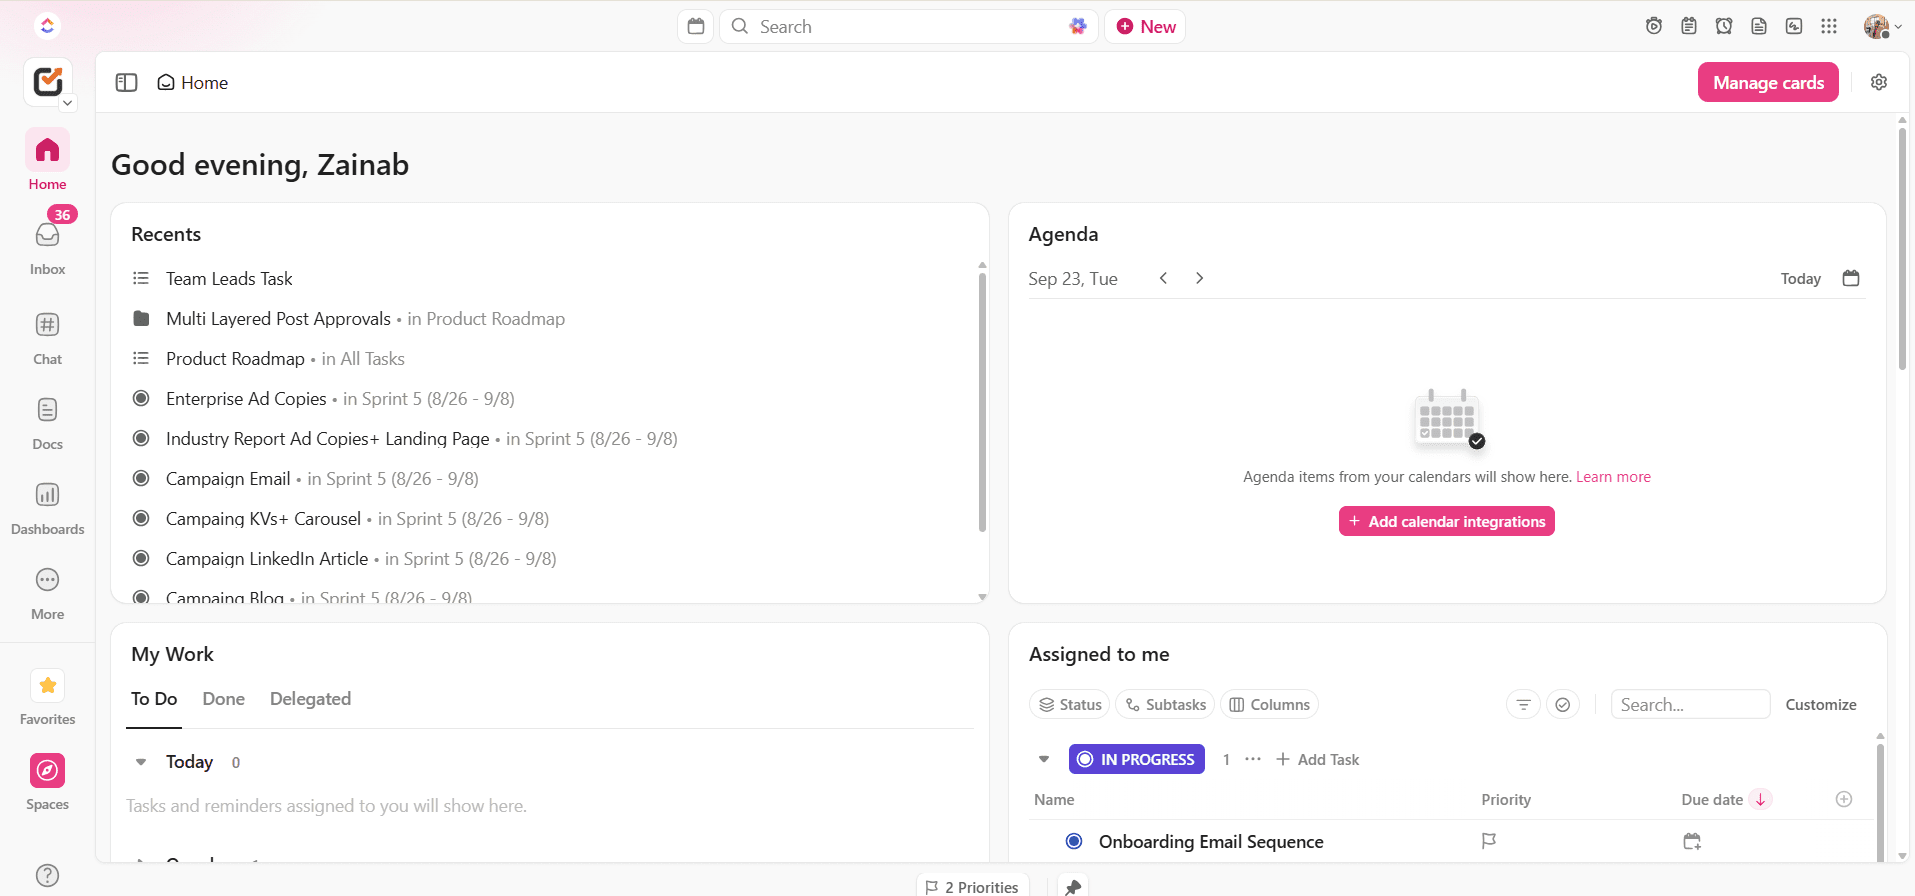Click Add calendar integrations button
This screenshot has height=896, width=1915.
(x=1446, y=521)
